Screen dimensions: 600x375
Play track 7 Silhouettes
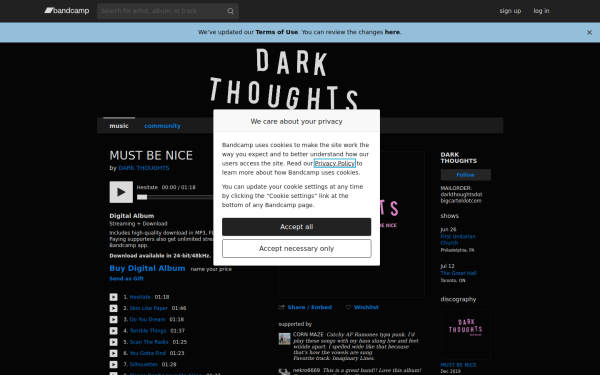114,365
